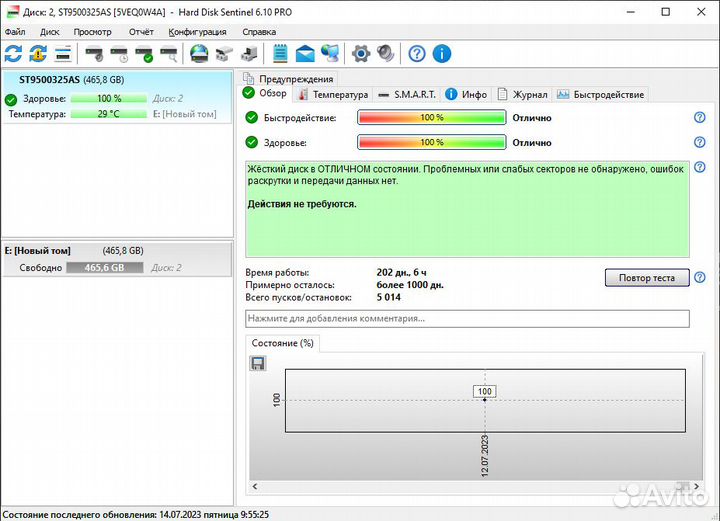Switch to the Температура tab
The height and width of the screenshot is (521, 720).
[x=333, y=95]
